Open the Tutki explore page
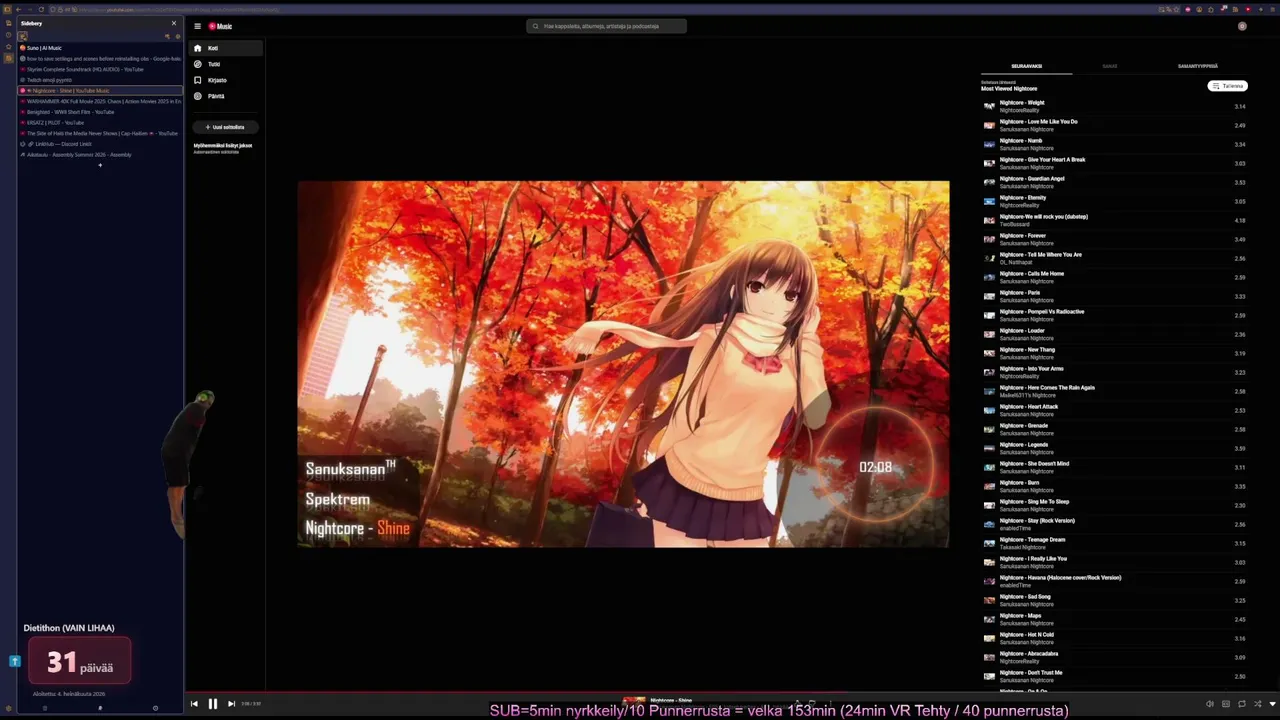 pos(226,64)
